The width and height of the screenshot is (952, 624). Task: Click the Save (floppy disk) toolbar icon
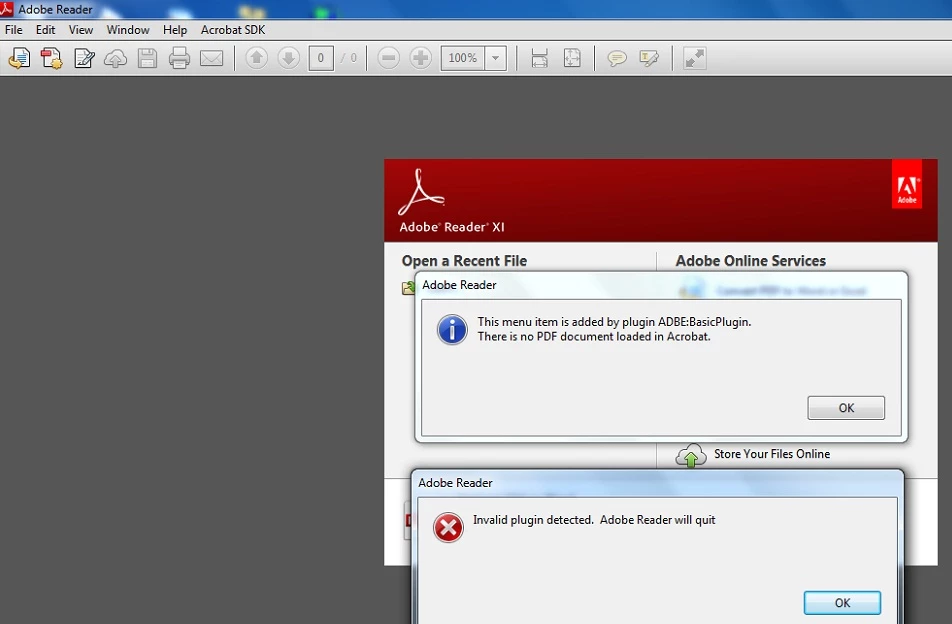coord(148,58)
